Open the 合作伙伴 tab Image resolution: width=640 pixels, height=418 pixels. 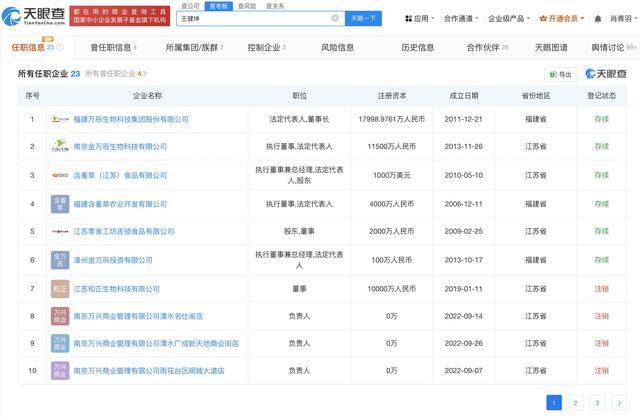coord(487,48)
